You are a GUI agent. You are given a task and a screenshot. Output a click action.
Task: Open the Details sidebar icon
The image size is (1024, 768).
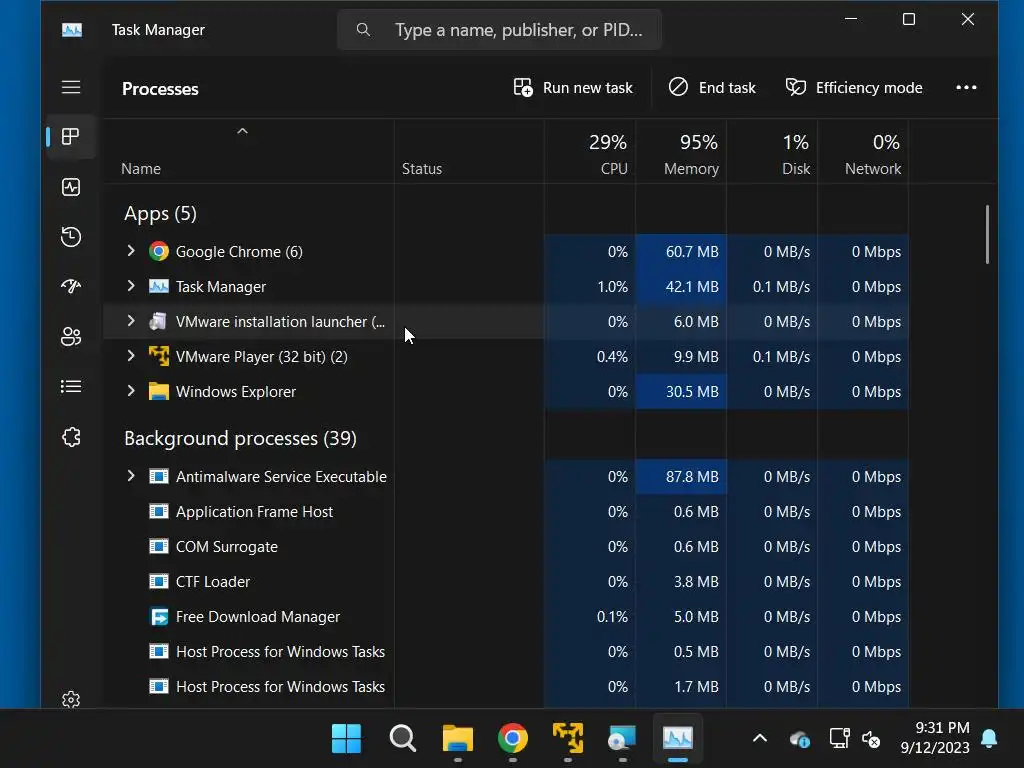pyautogui.click(x=71, y=387)
